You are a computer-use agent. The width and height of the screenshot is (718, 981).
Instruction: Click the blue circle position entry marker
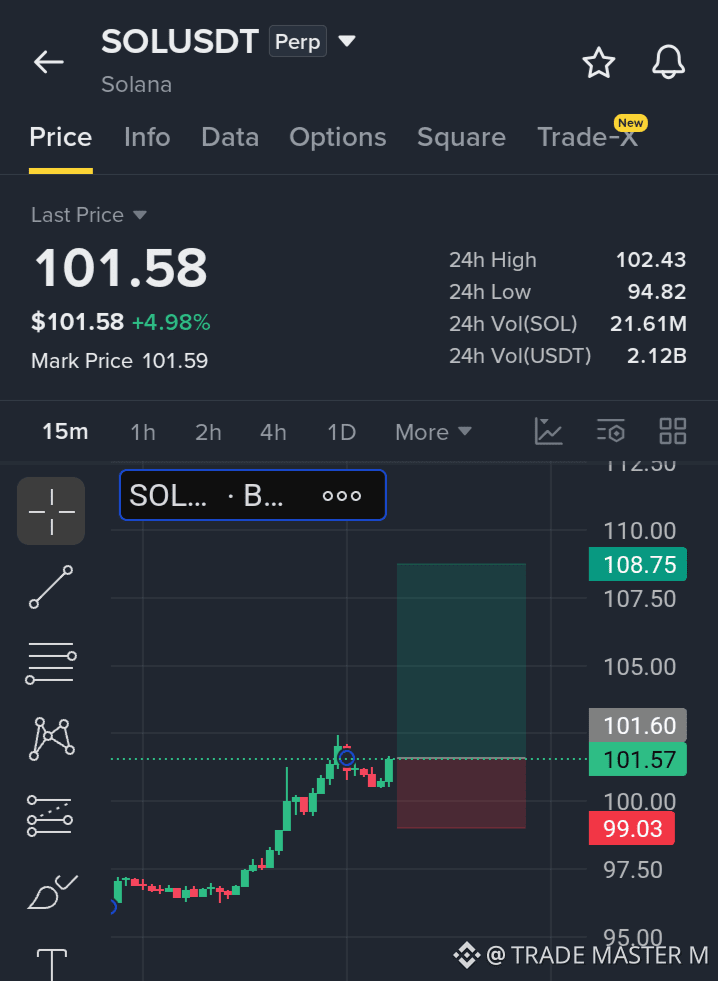346,759
